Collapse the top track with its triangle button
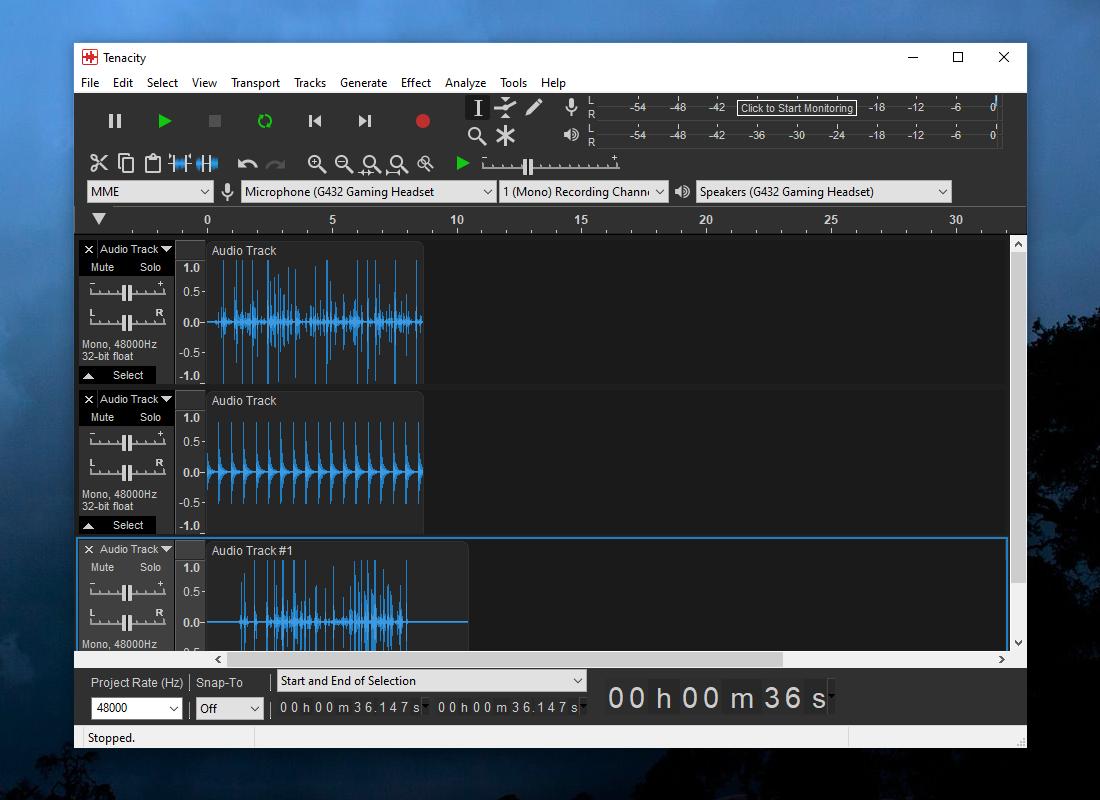Image resolution: width=1100 pixels, height=800 pixels. 88,375
